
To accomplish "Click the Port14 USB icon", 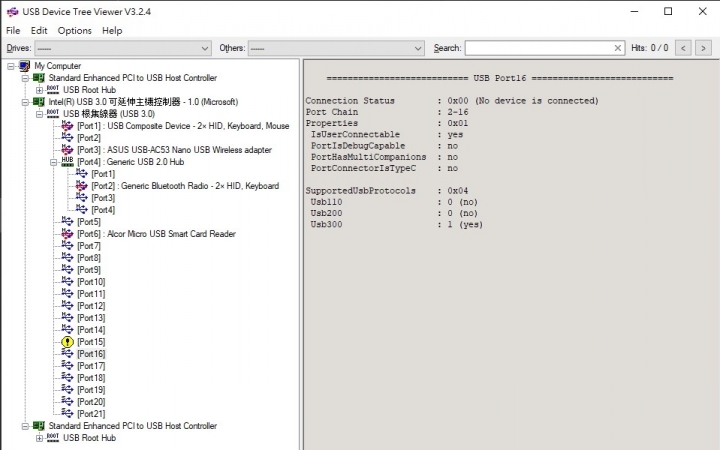I will 67,330.
